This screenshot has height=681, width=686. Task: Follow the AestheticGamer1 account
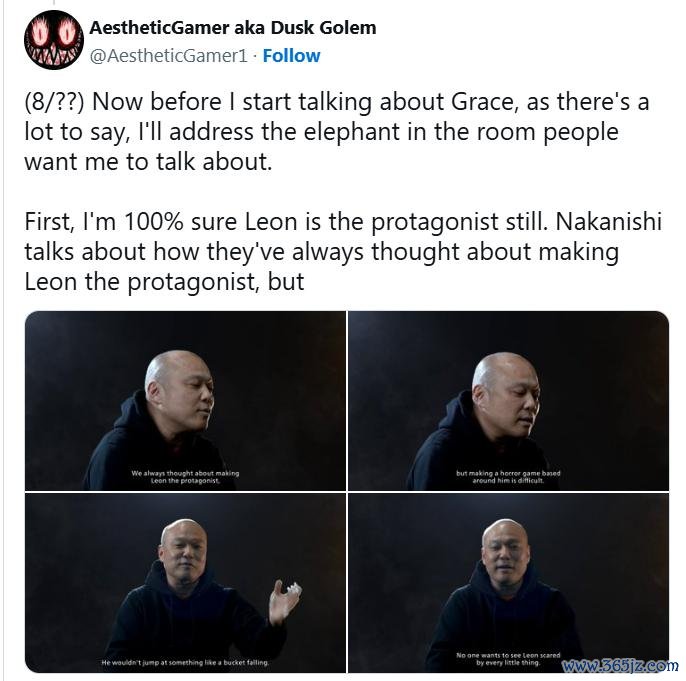tap(291, 56)
